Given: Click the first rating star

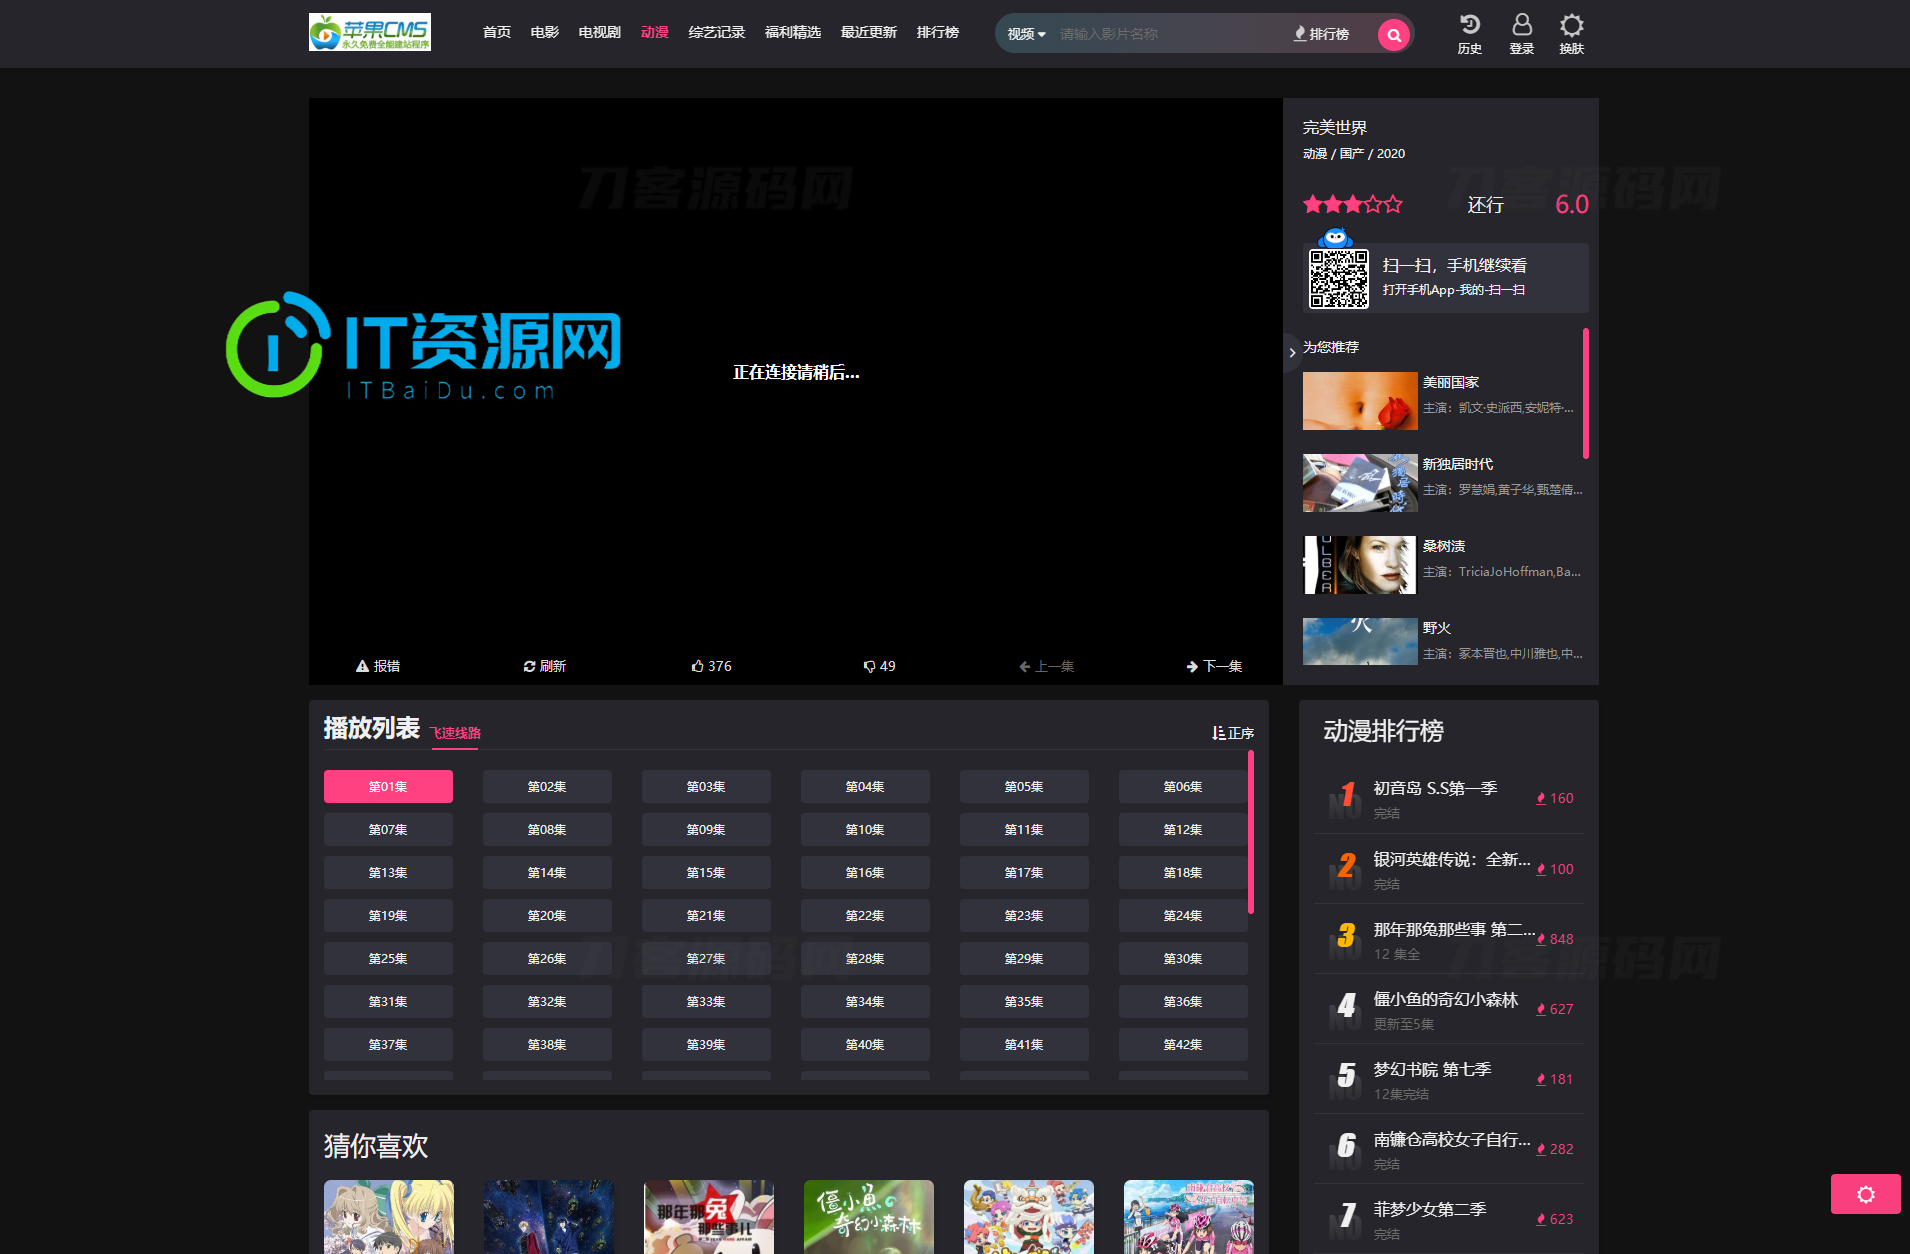Looking at the screenshot, I should click(1313, 205).
